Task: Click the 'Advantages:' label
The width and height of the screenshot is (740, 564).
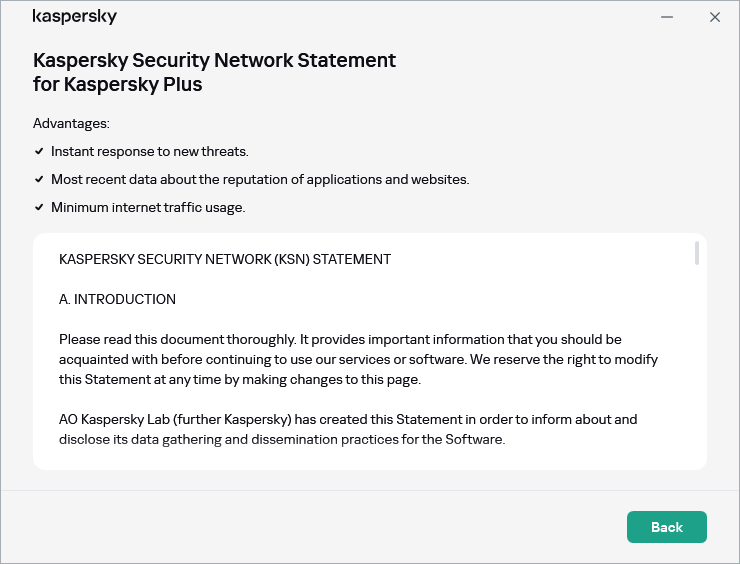Action: [x=71, y=123]
